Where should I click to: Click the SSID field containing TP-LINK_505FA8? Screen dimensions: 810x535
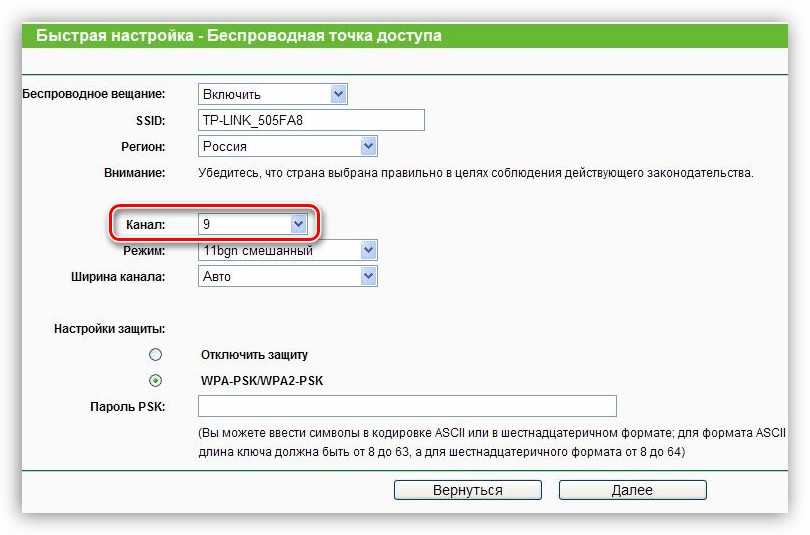(x=311, y=120)
